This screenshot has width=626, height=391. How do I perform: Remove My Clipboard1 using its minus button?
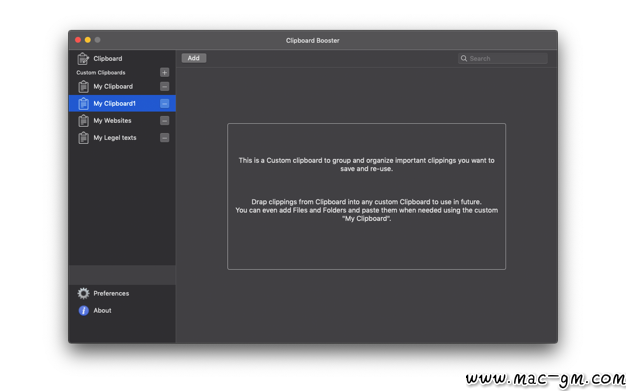coord(164,103)
